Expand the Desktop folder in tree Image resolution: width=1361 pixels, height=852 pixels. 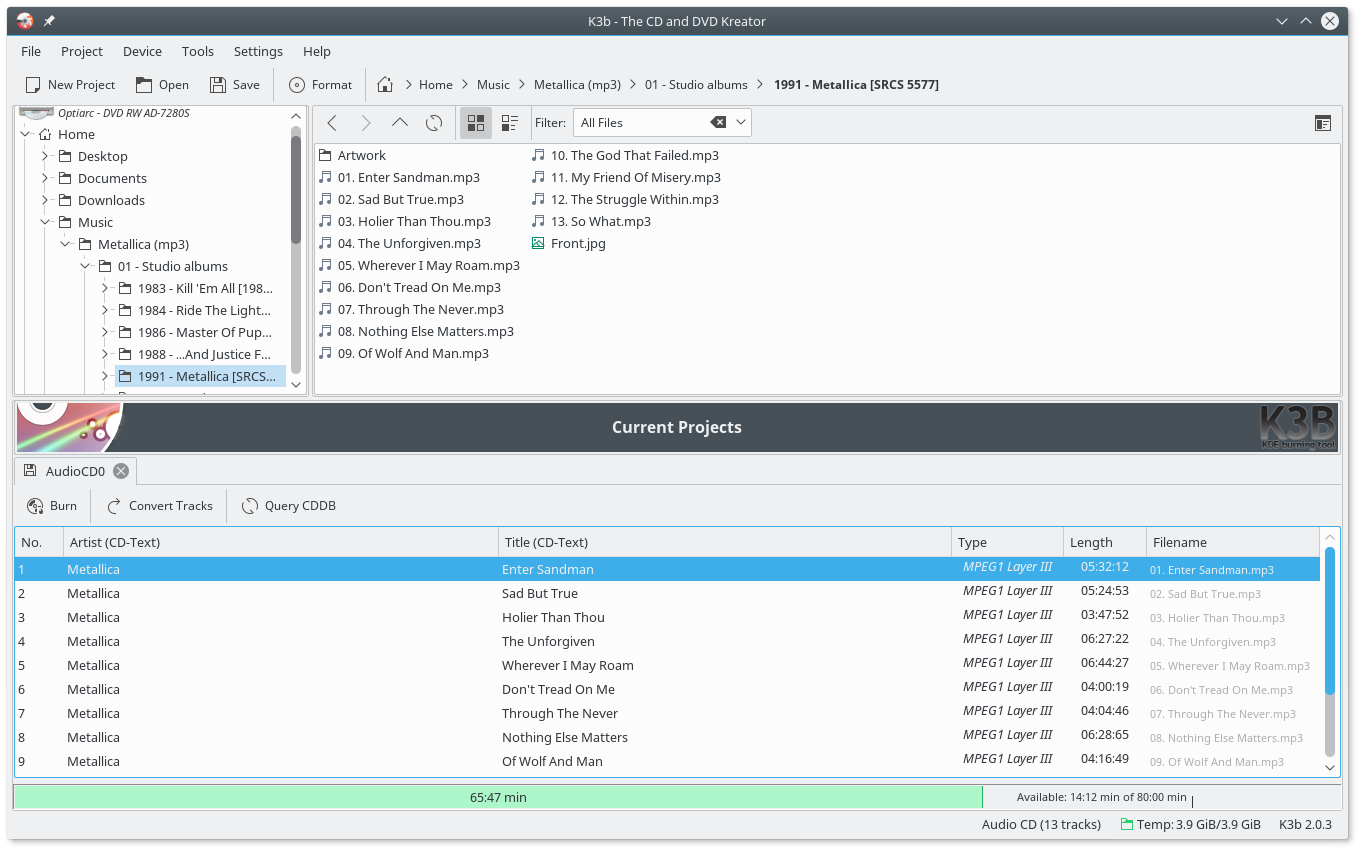(45, 156)
